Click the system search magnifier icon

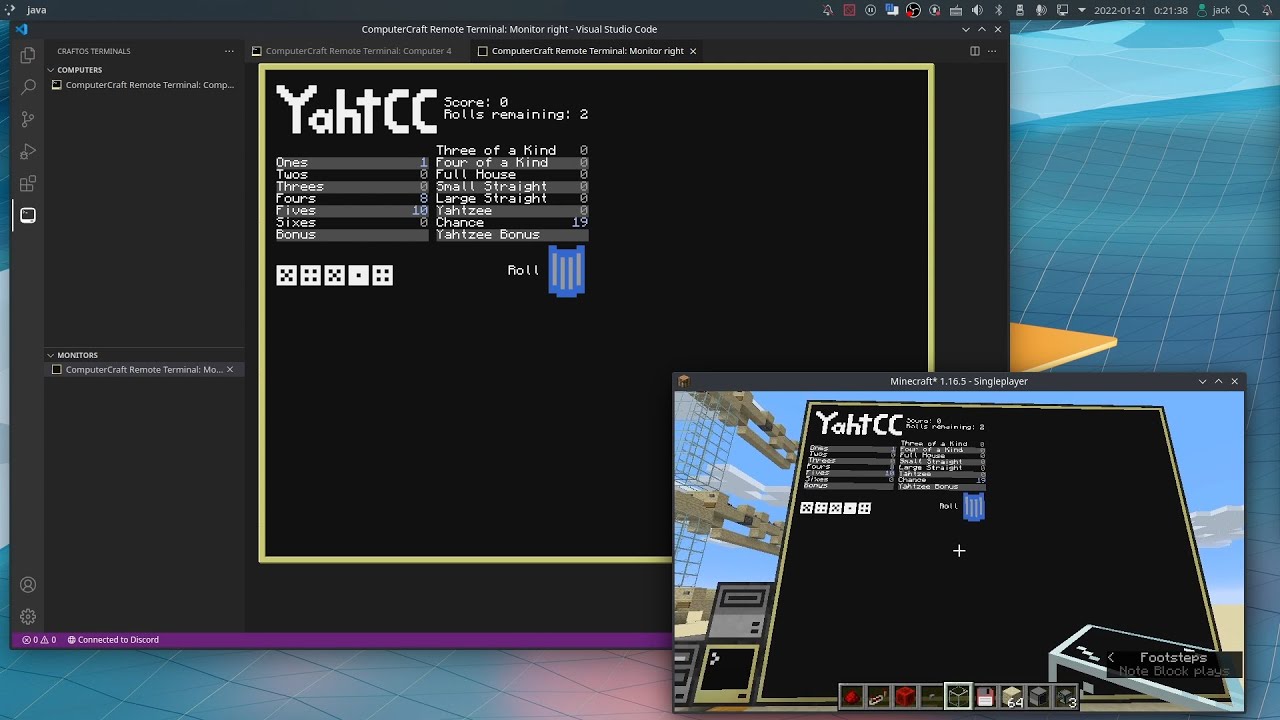[x=1244, y=10]
